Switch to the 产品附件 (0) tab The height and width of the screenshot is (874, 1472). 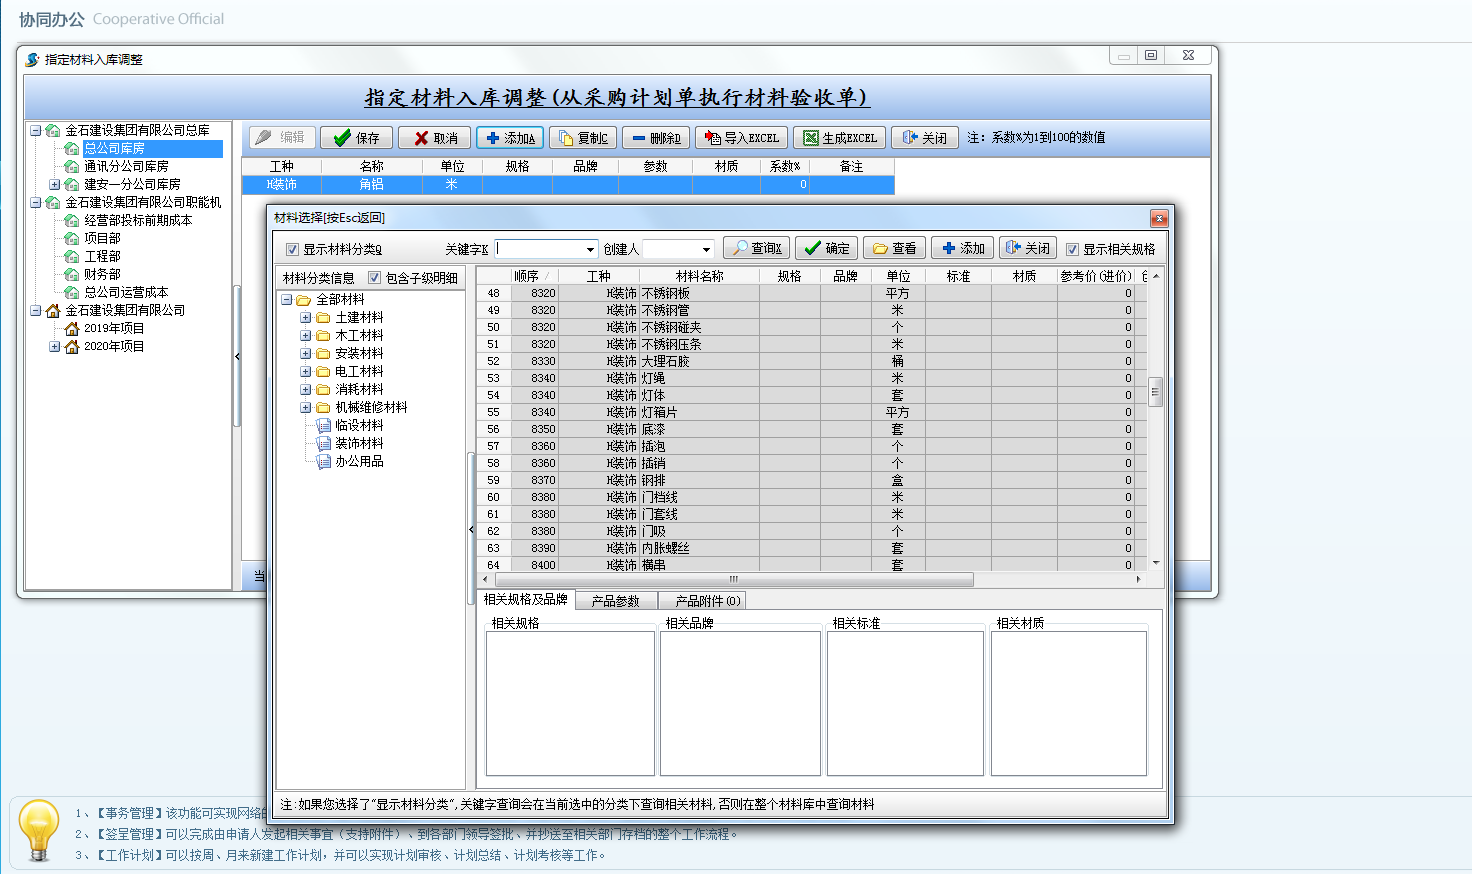click(x=707, y=601)
